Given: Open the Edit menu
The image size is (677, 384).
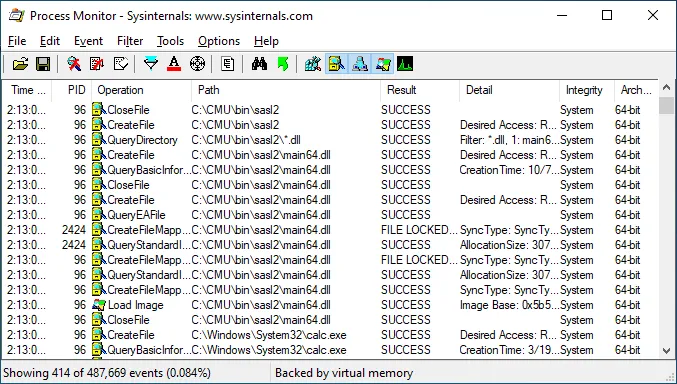Looking at the screenshot, I should pos(50,41).
